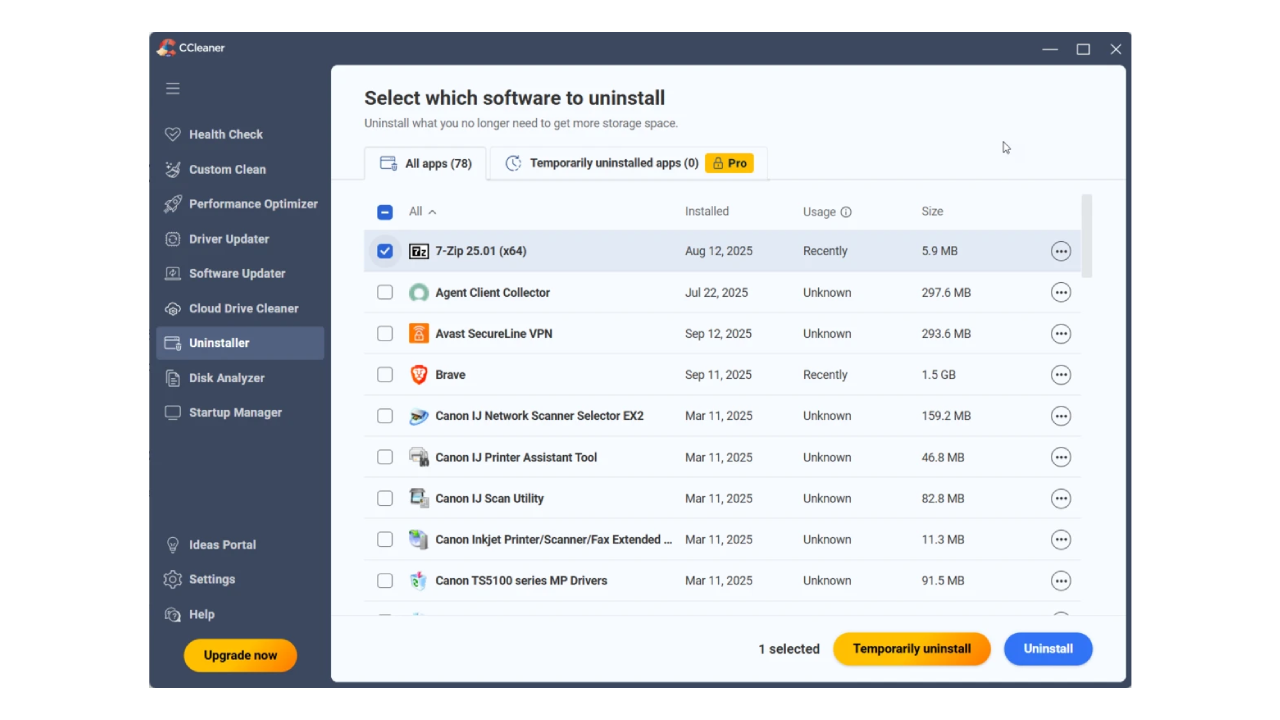The image size is (1280, 720).
Task: Open Health Check in the sidebar
Action: [x=240, y=134]
